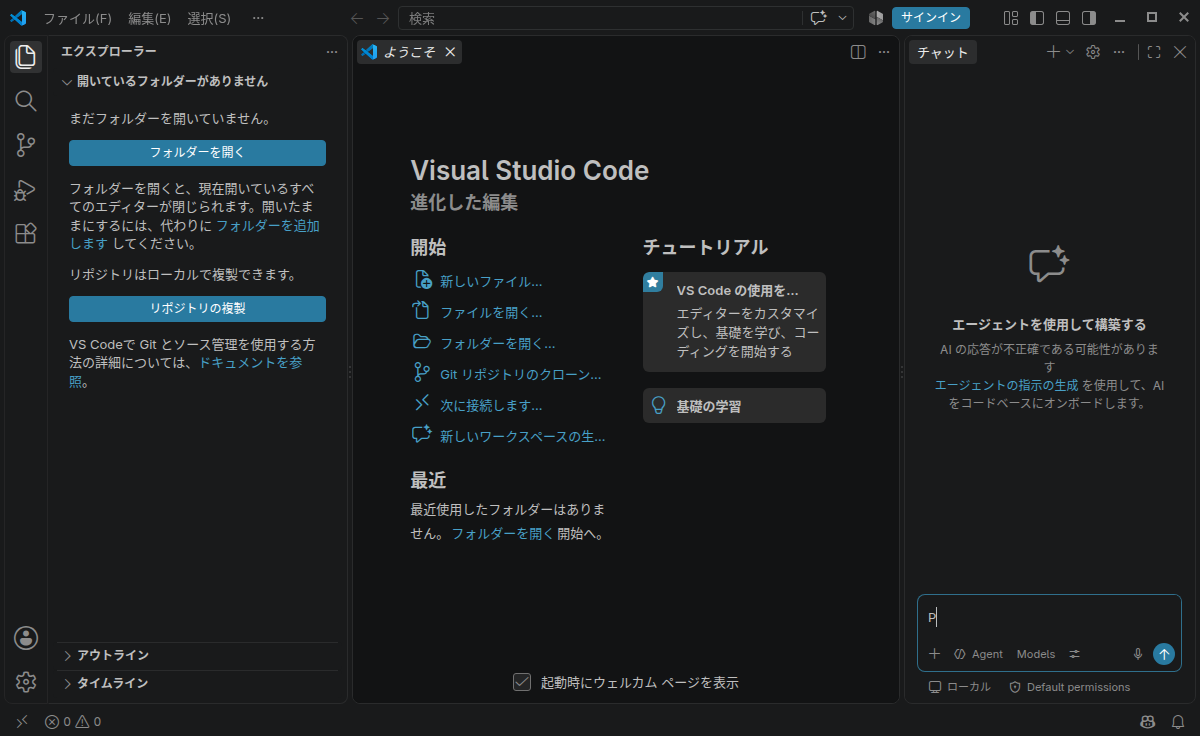Open editor more actions ellipsis
Viewport: 1200px width, 736px height.
883,52
